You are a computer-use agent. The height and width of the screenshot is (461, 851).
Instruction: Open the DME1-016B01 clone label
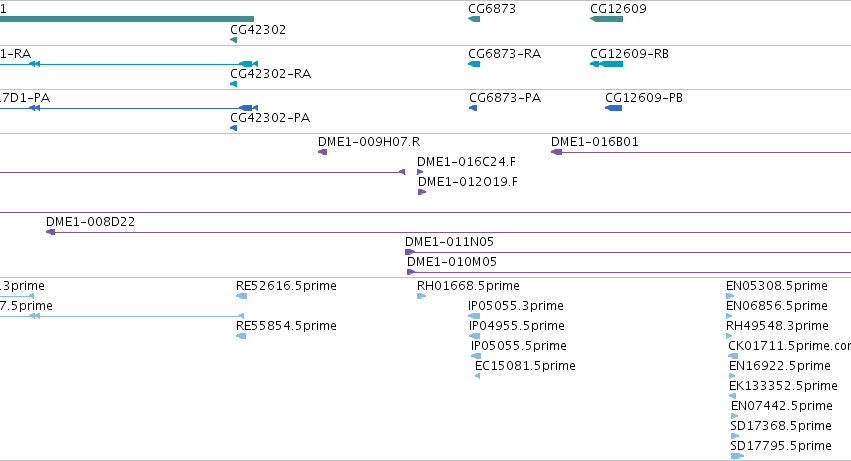[594, 142]
